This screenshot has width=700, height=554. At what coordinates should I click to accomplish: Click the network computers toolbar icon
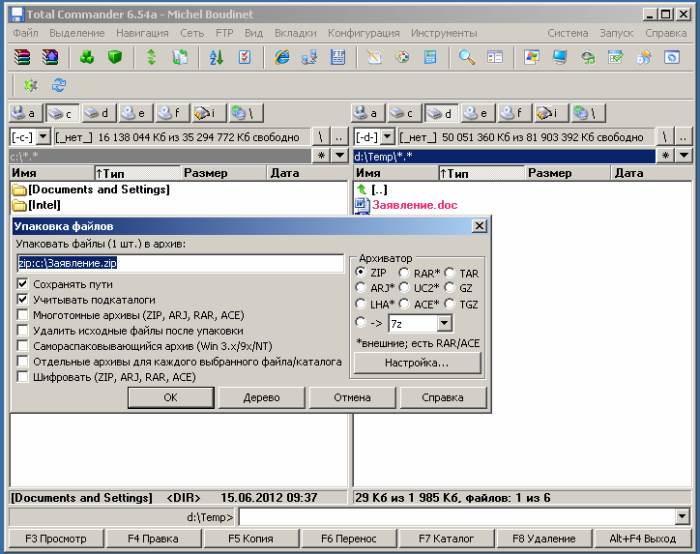tap(310, 57)
